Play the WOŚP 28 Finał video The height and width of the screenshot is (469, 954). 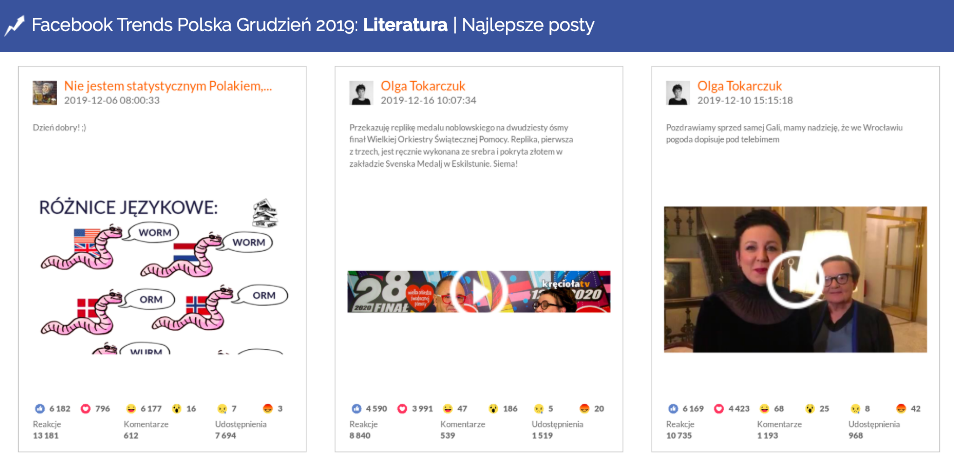click(478, 291)
